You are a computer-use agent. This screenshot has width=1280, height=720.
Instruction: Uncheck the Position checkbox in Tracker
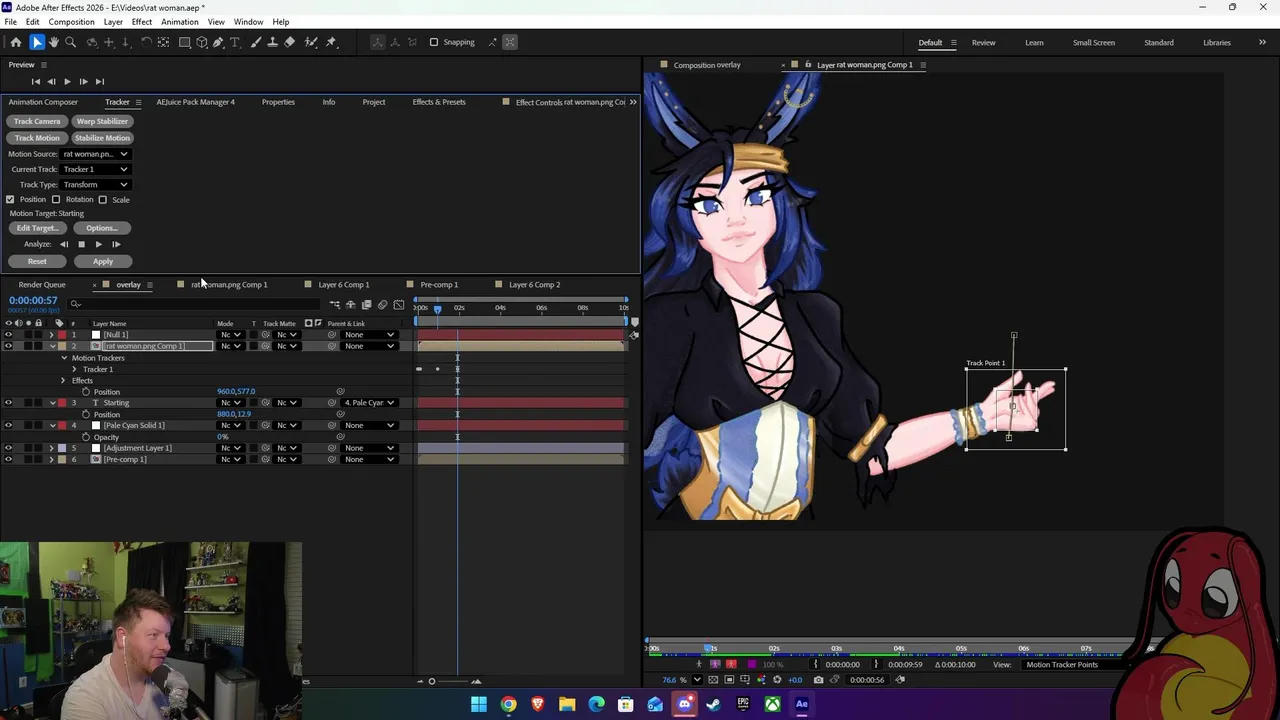click(x=10, y=199)
